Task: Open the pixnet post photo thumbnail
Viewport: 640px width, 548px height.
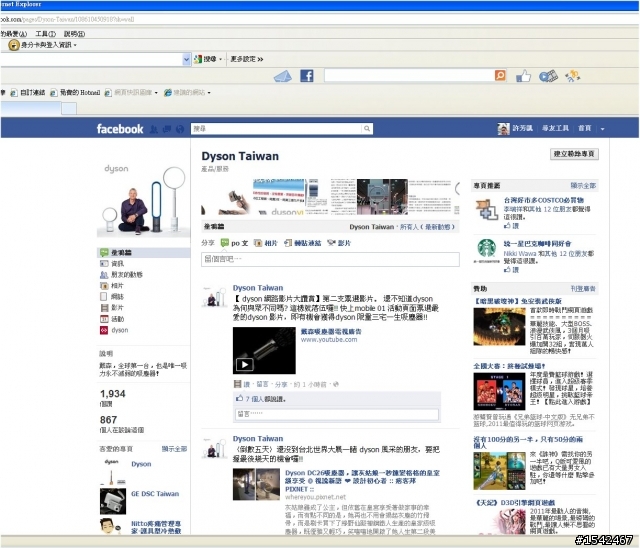Action: click(256, 484)
